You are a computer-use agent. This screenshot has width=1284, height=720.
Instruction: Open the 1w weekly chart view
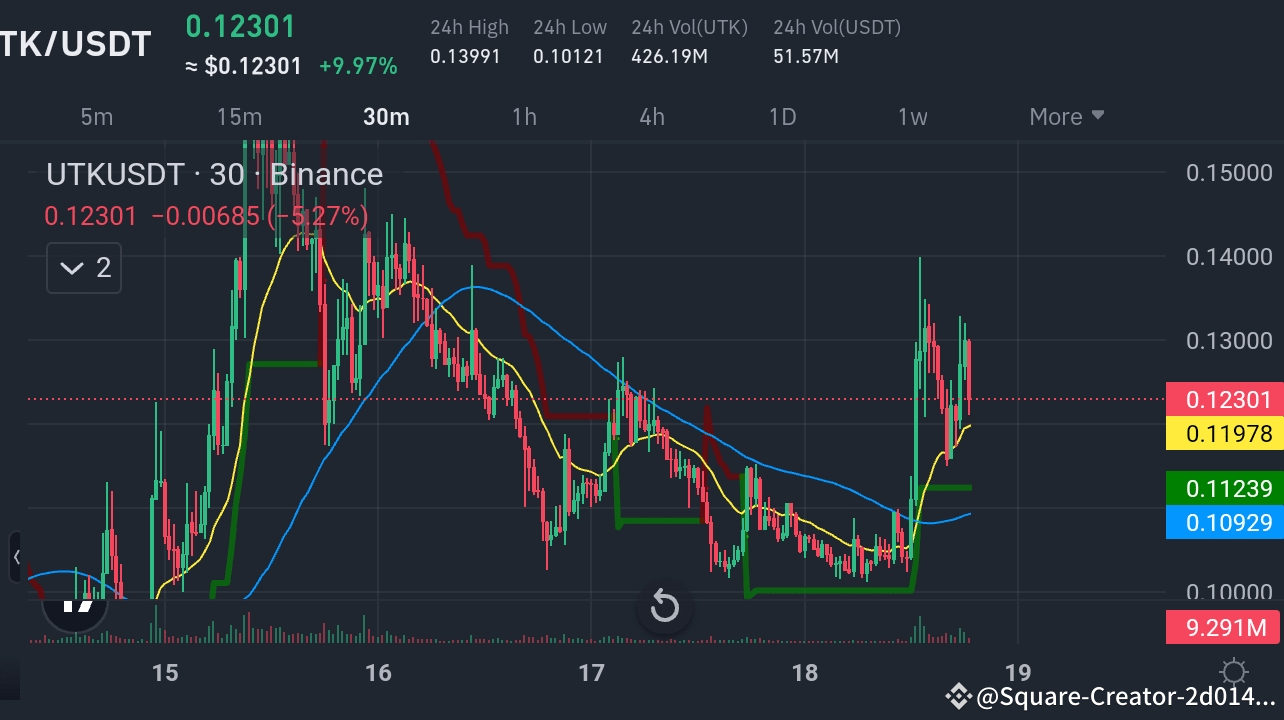pos(911,117)
